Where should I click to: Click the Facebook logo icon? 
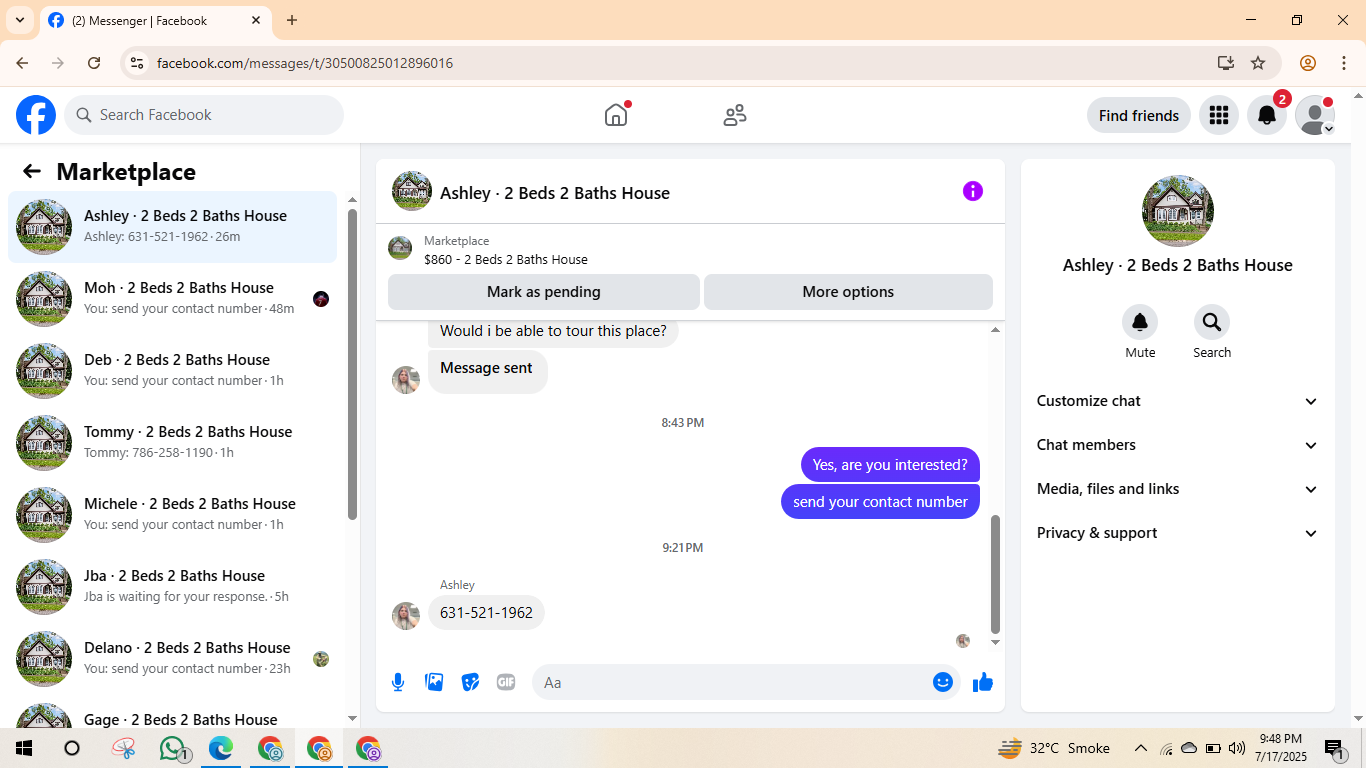tap(36, 115)
